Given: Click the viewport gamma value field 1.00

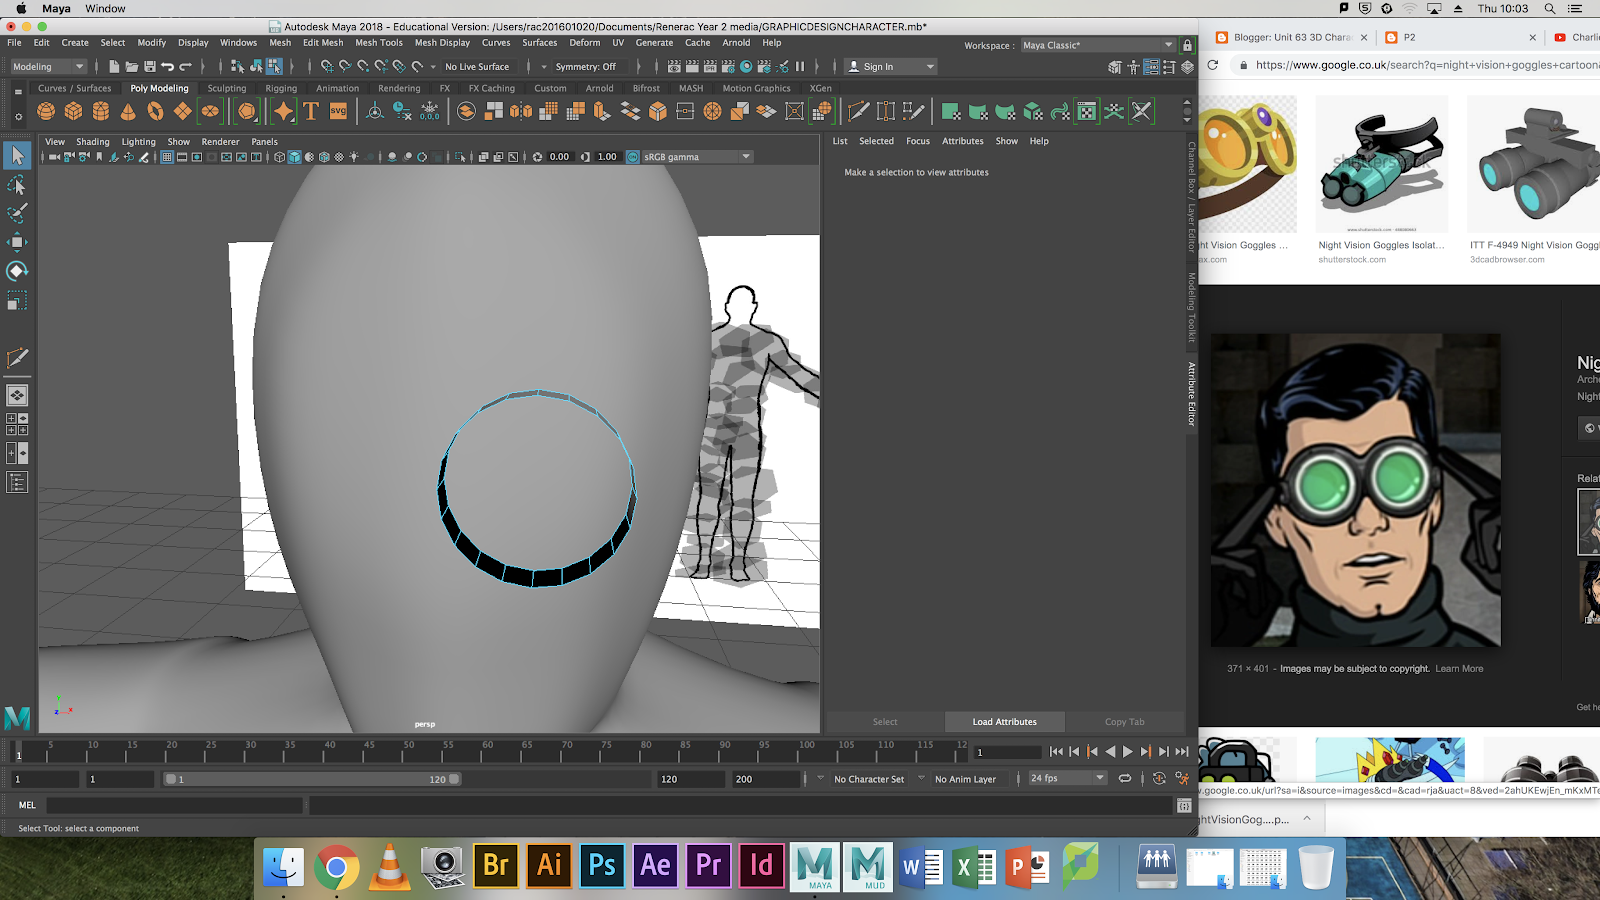Looking at the screenshot, I should 607,157.
